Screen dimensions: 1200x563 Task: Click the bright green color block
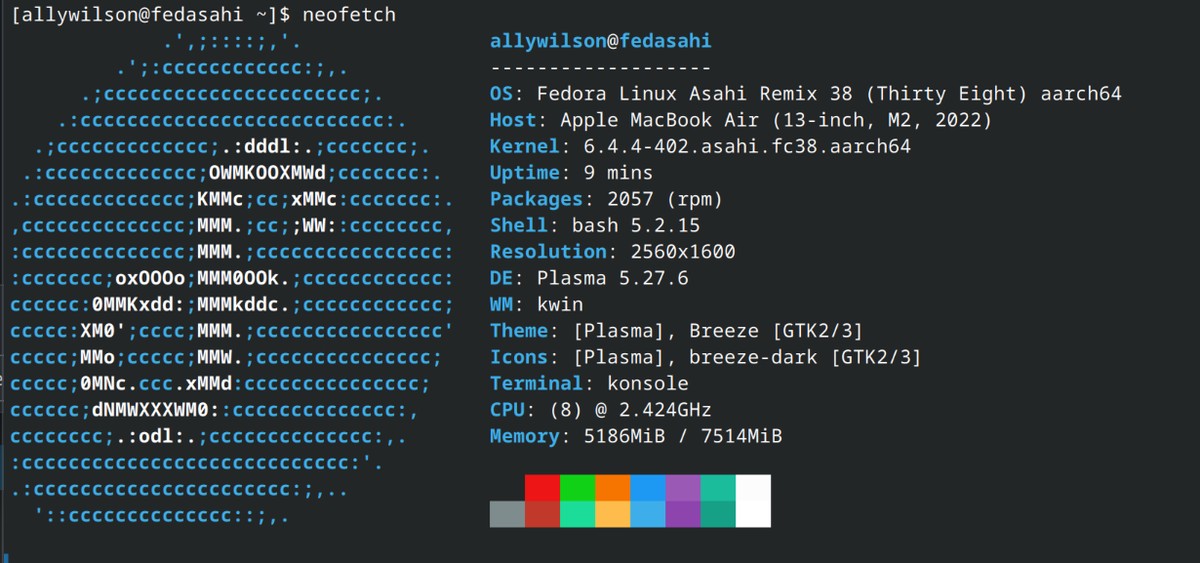(x=577, y=488)
